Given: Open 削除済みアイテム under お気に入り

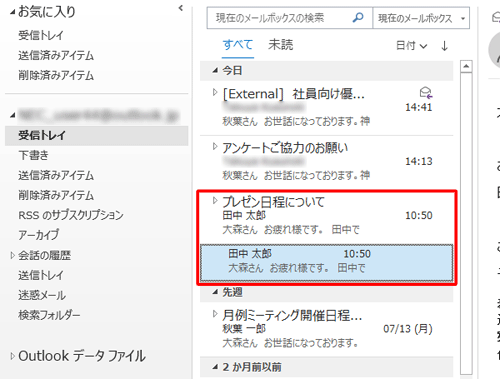Looking at the screenshot, I should (56, 75).
